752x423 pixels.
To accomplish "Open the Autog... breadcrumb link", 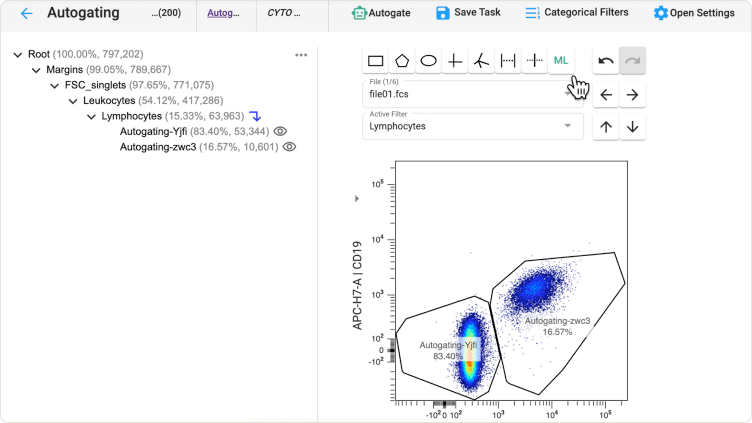I will (224, 14).
